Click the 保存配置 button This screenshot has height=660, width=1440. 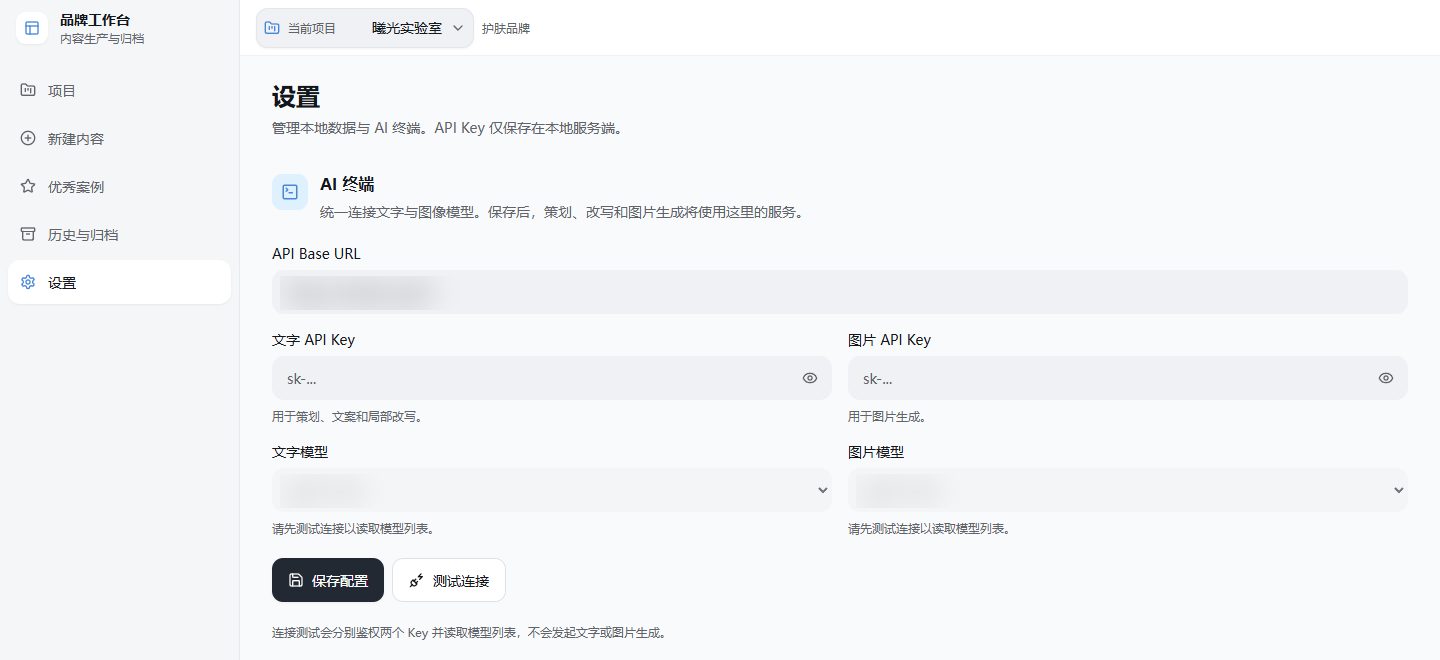328,580
